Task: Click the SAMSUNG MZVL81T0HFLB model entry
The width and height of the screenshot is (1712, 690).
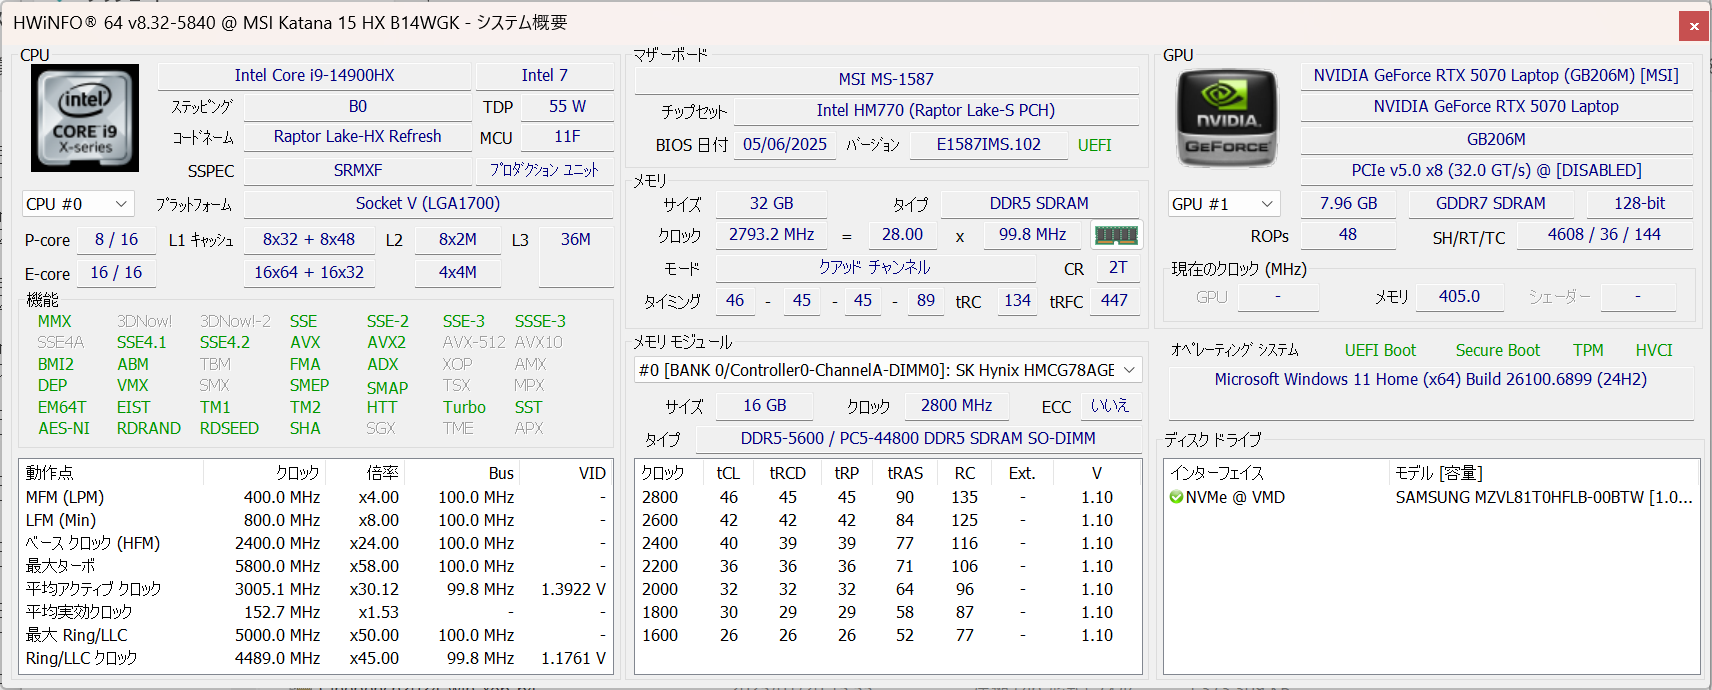Action: 1542,498
